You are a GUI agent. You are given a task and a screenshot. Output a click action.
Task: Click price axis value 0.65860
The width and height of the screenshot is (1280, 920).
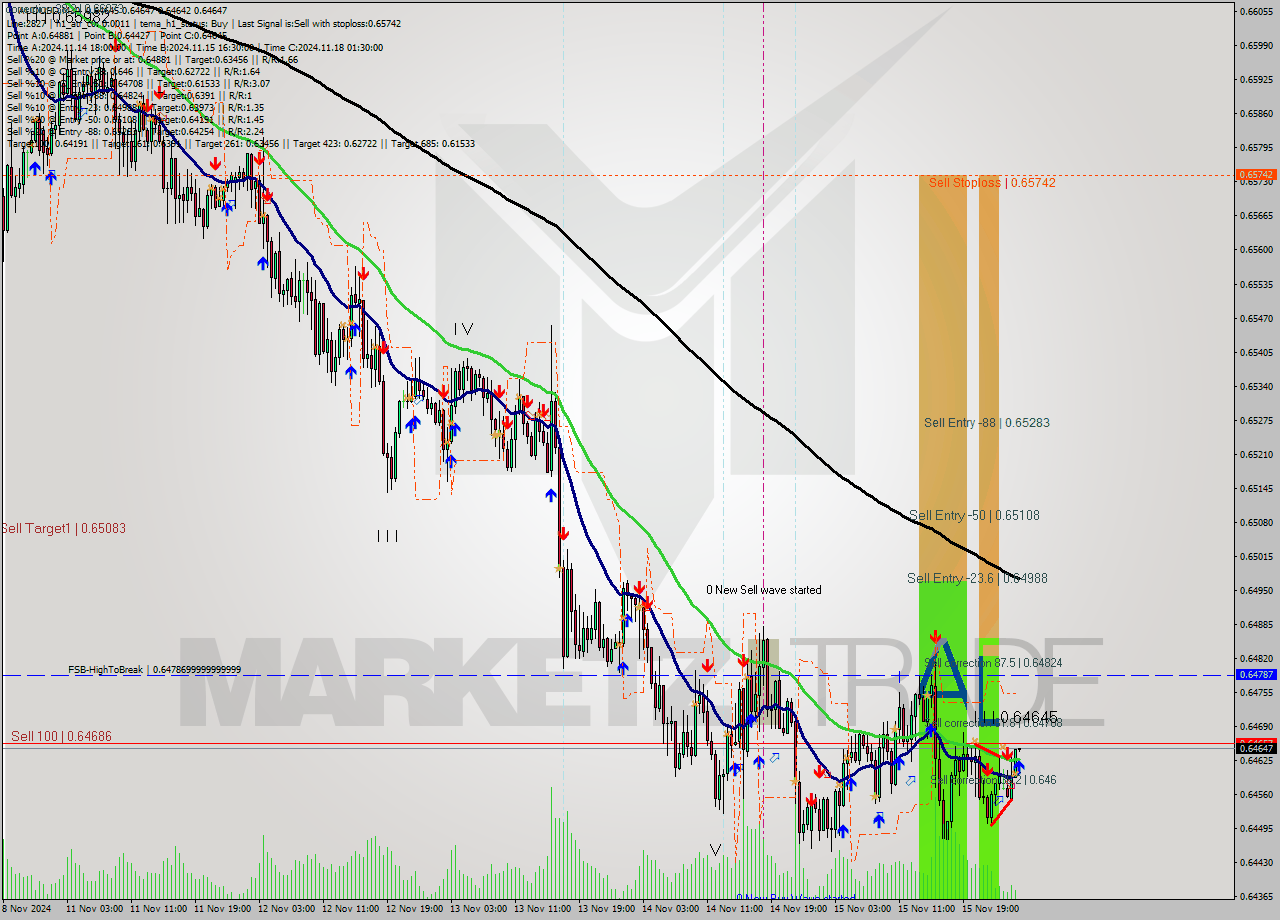coord(1257,113)
